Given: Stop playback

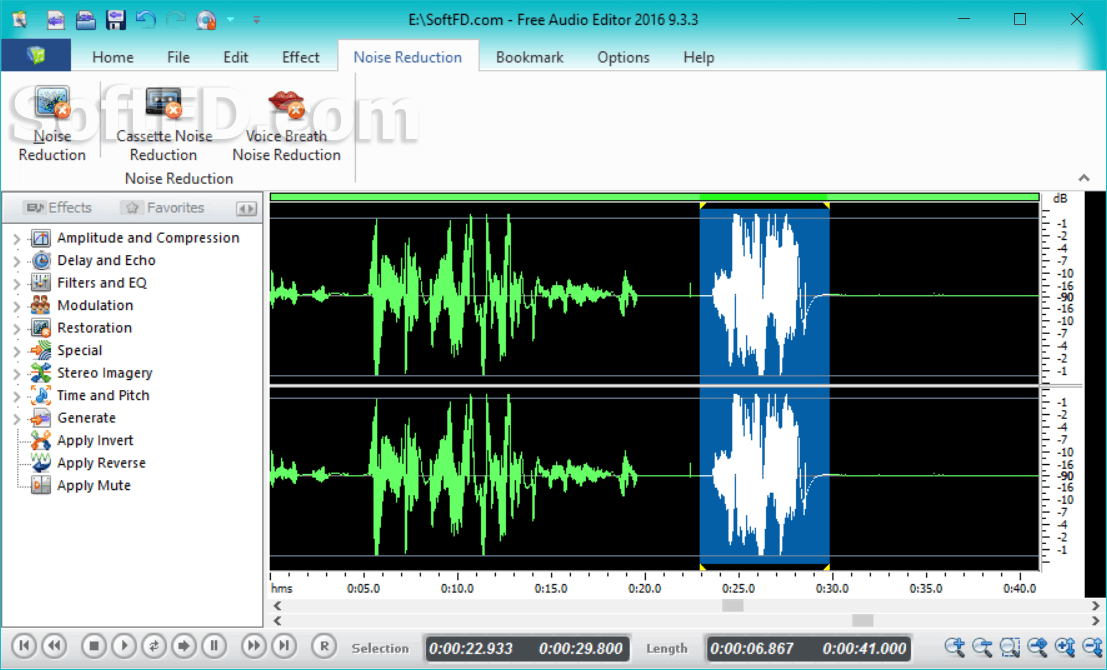Looking at the screenshot, I should tap(93, 645).
